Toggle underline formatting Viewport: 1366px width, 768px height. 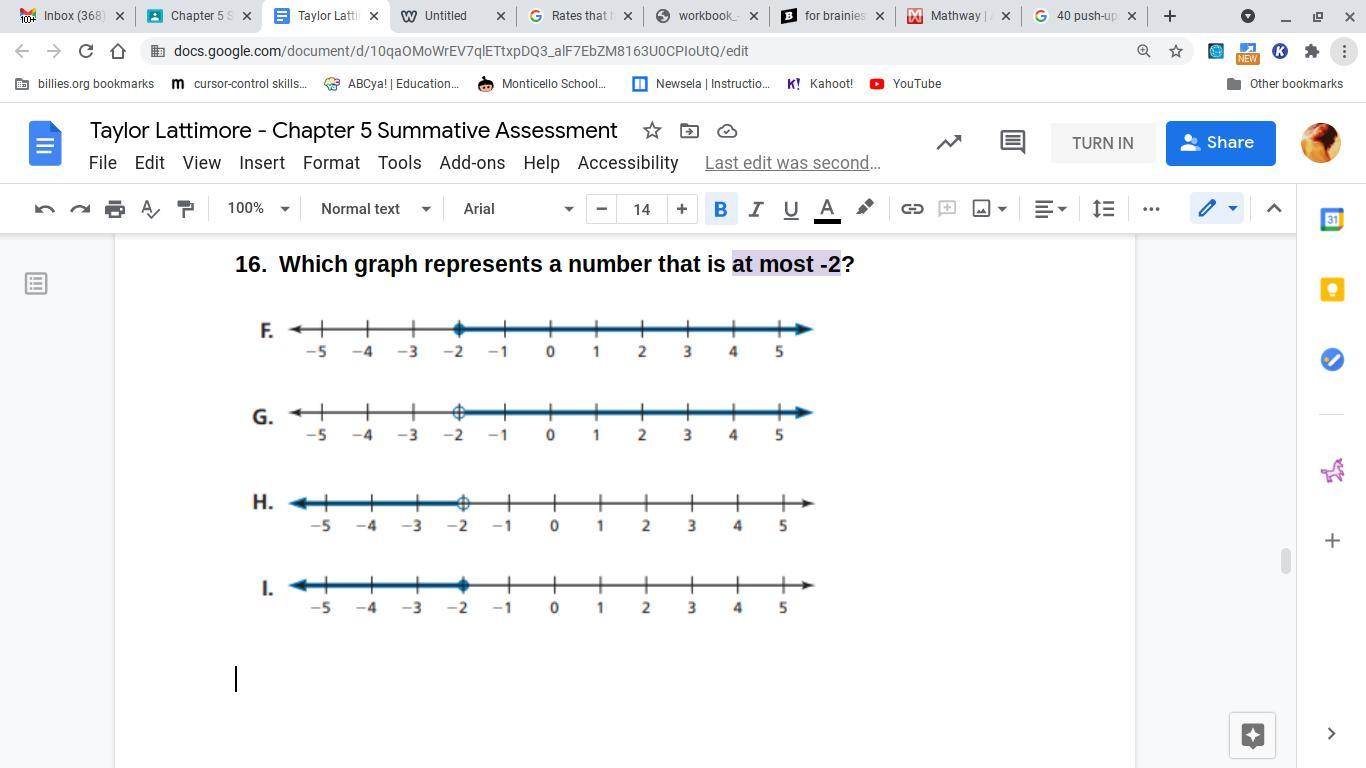click(x=790, y=209)
